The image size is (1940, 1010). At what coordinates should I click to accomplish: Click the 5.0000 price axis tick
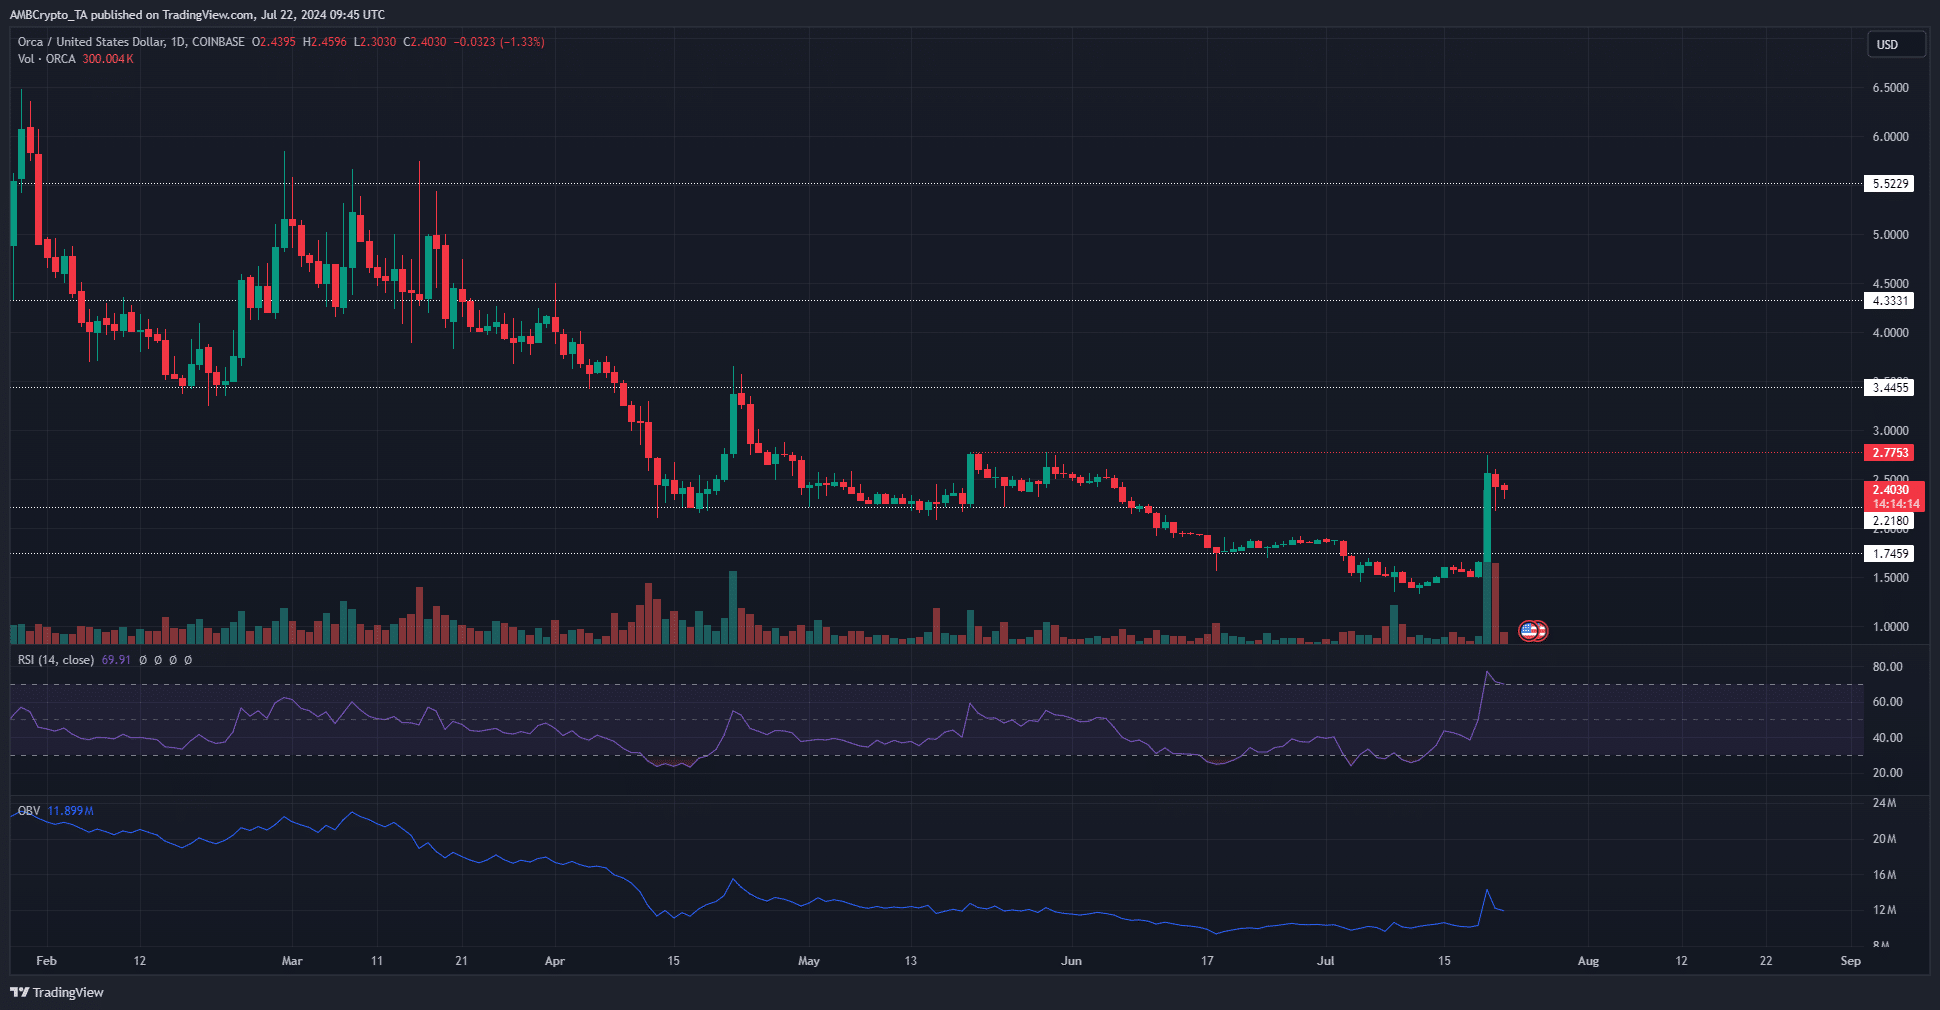[1890, 235]
